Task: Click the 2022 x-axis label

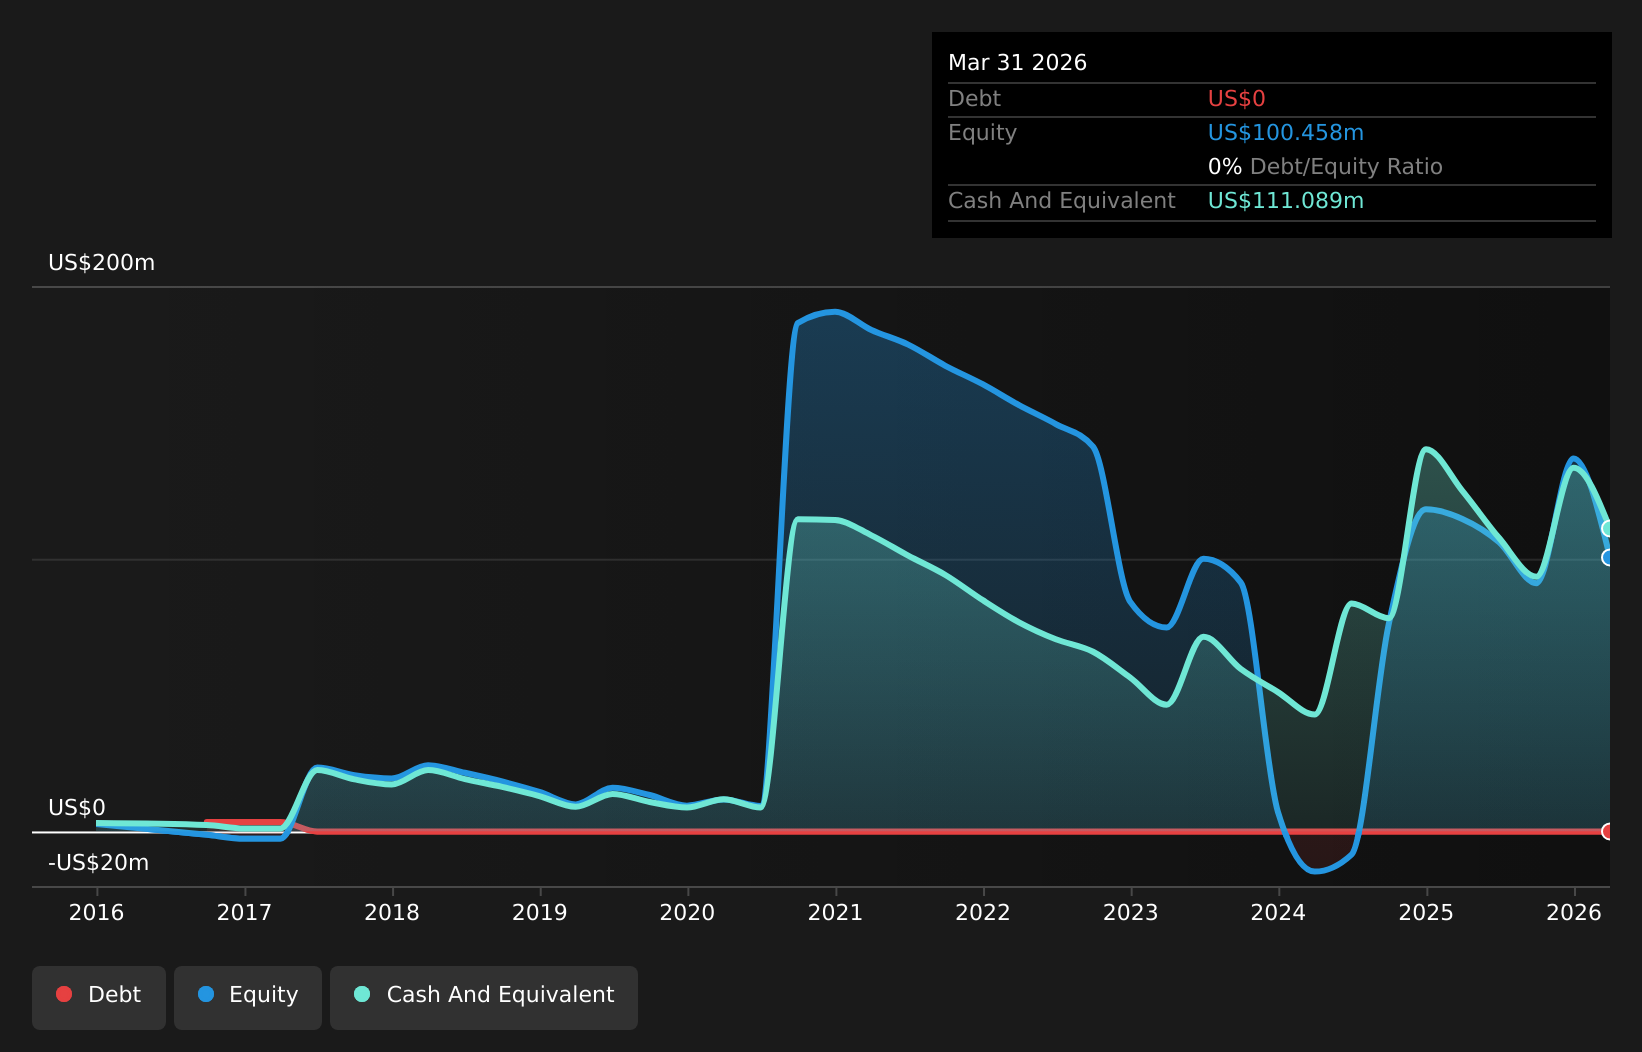Action: (x=983, y=912)
